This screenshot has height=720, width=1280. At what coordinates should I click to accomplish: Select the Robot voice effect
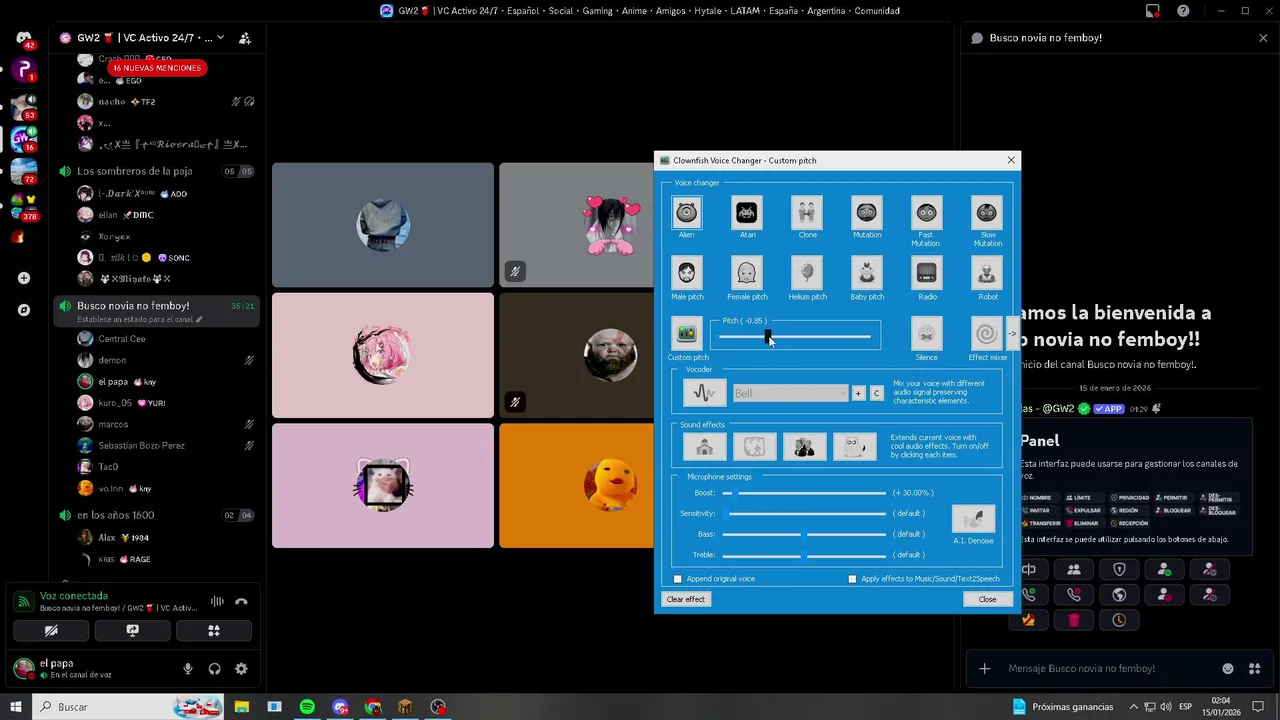(987, 272)
